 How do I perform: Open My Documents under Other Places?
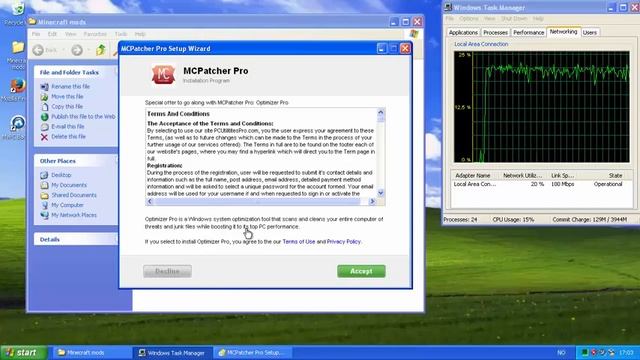(69, 185)
